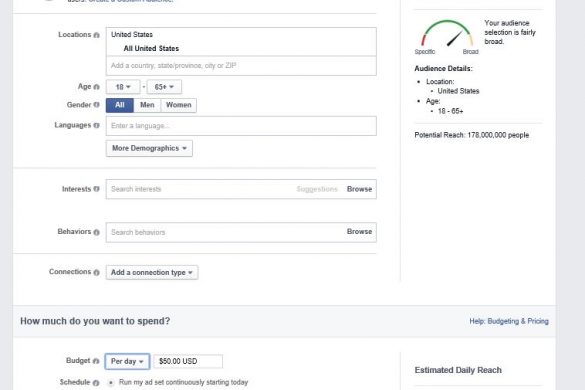Select run ad set continuously radio button
This screenshot has height=390, width=585.
pyautogui.click(x=111, y=383)
